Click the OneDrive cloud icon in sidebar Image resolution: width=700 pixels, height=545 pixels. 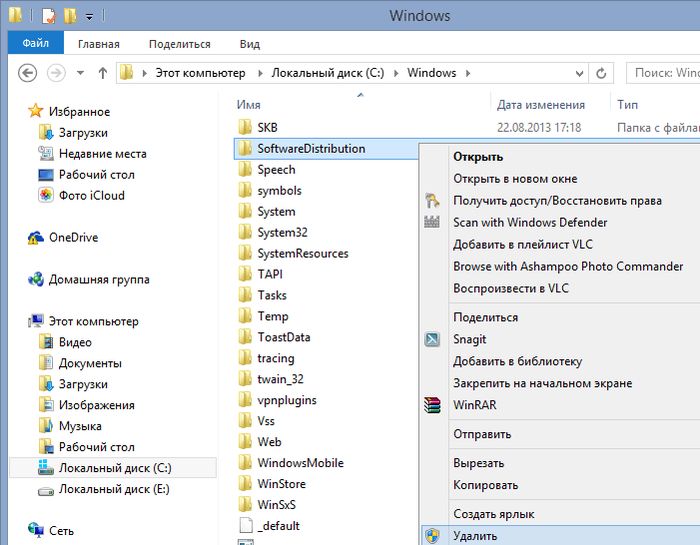point(36,238)
